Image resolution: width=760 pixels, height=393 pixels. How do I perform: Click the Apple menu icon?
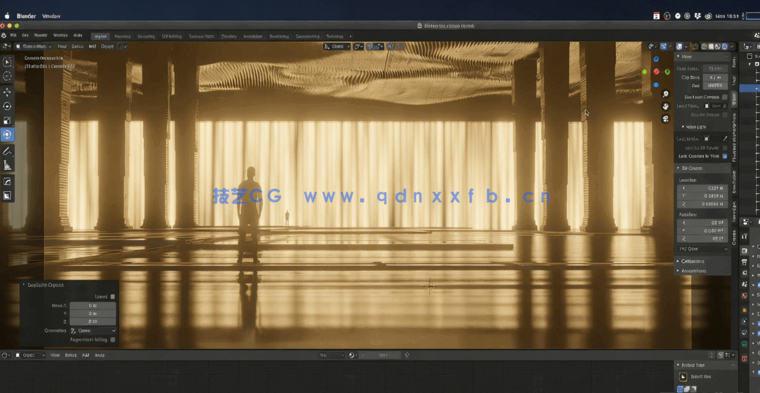point(7,16)
